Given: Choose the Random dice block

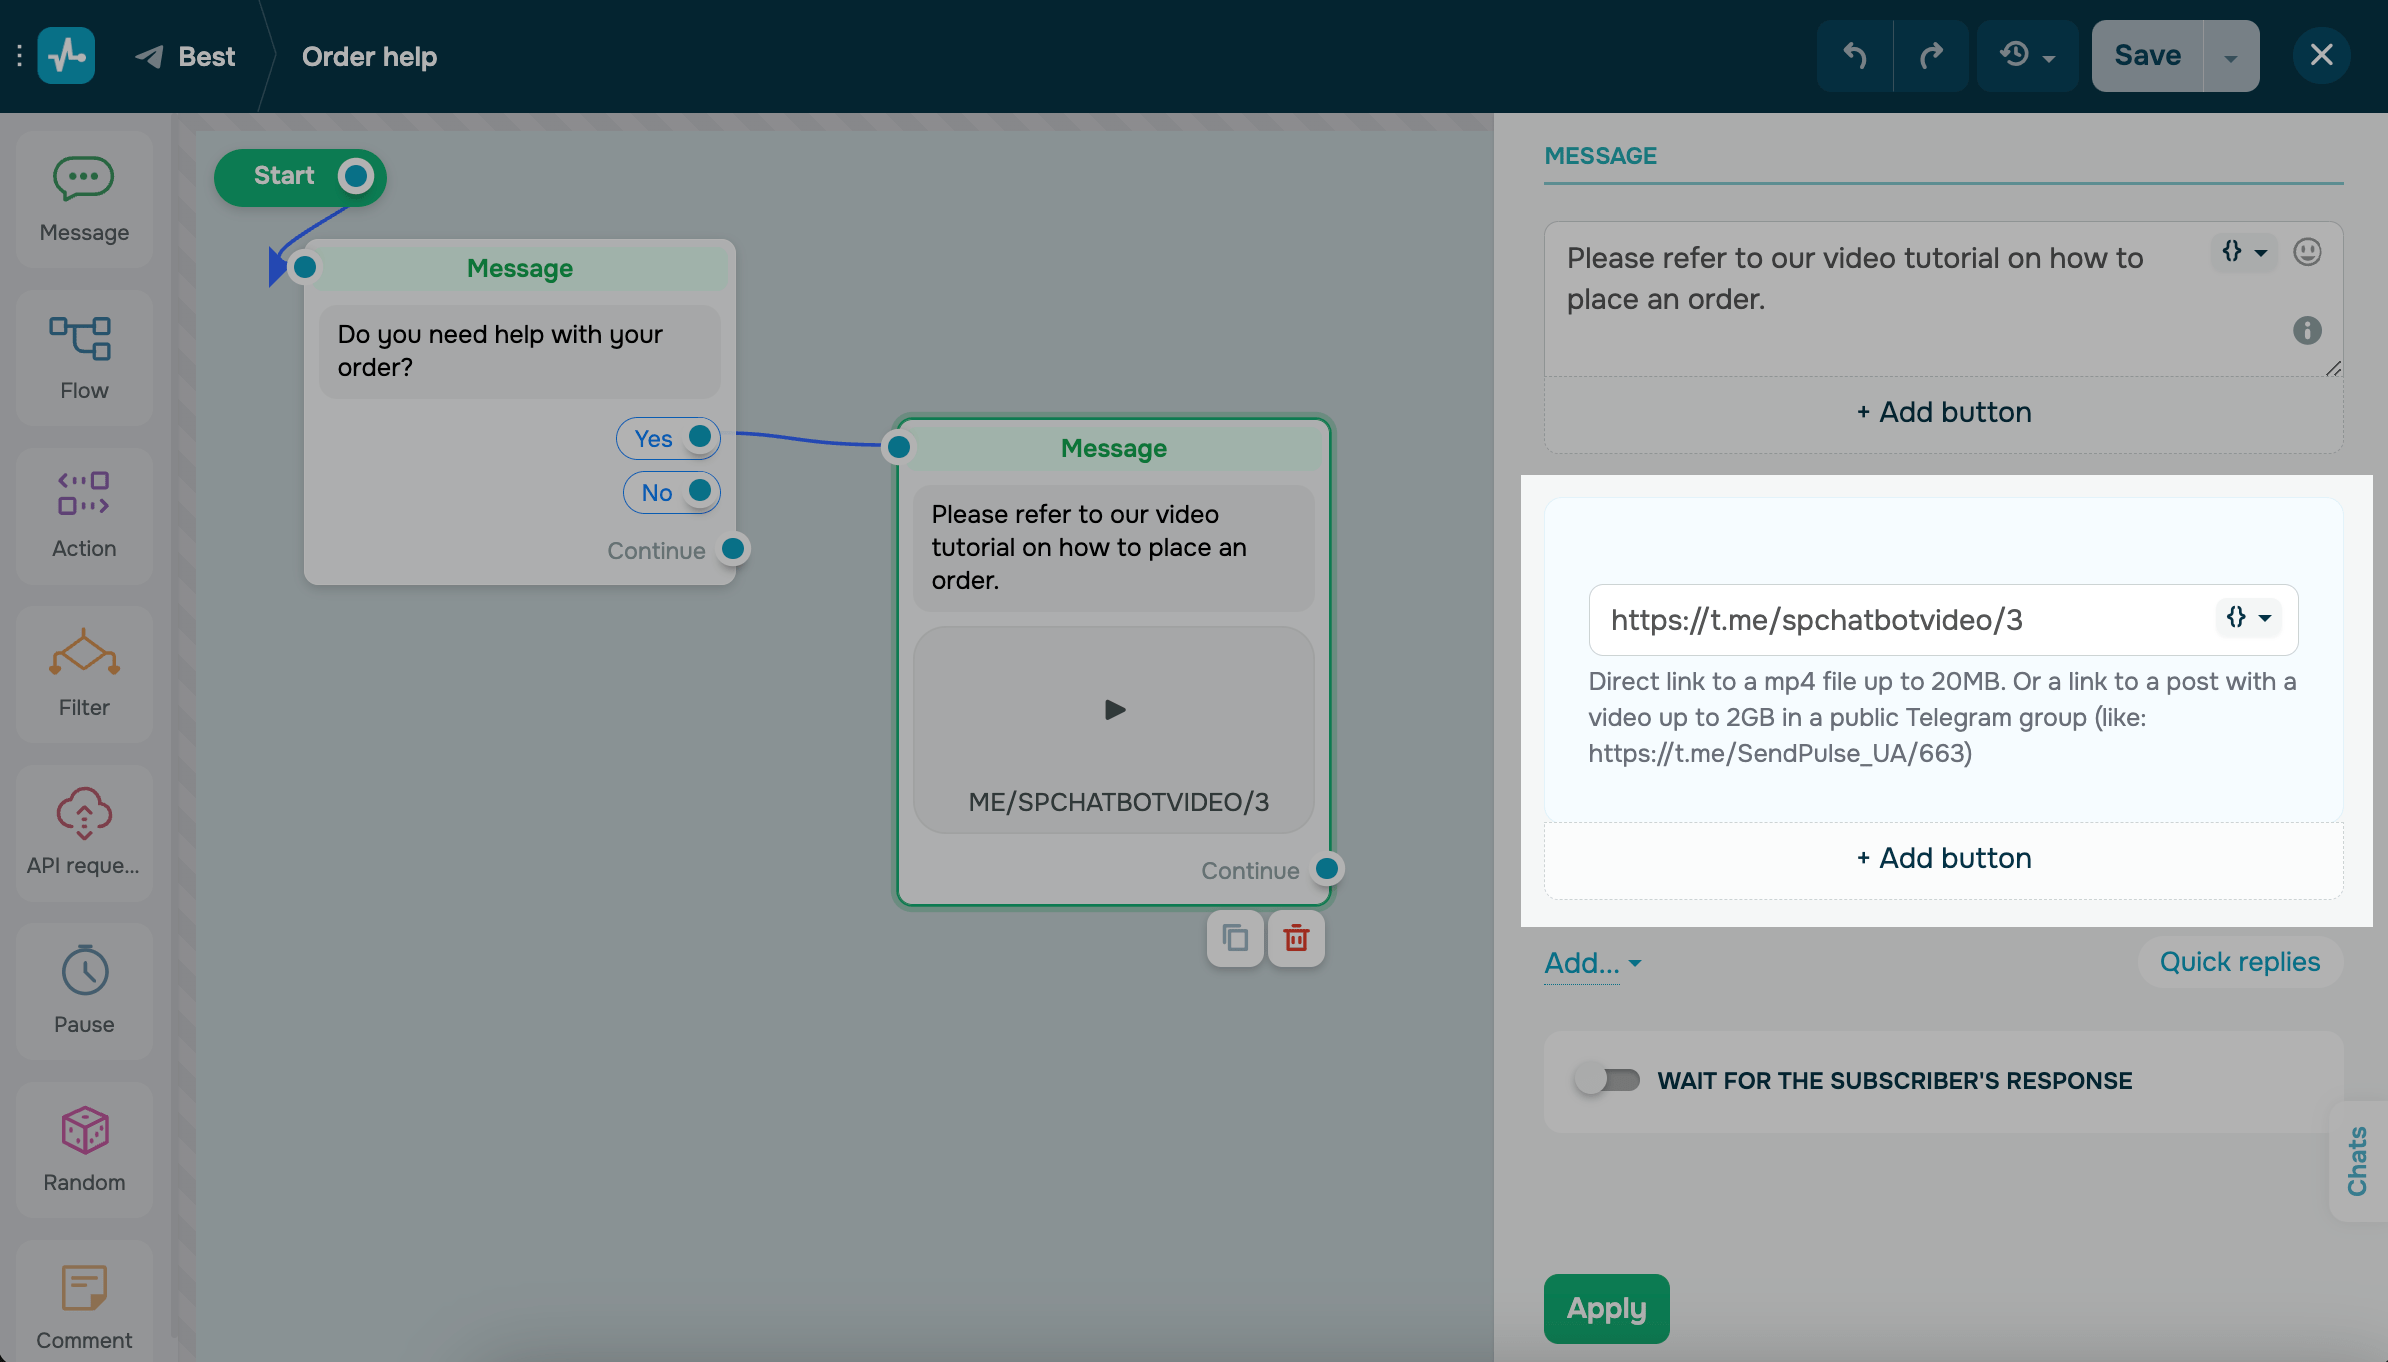Looking at the screenshot, I should pyautogui.click(x=84, y=1148).
